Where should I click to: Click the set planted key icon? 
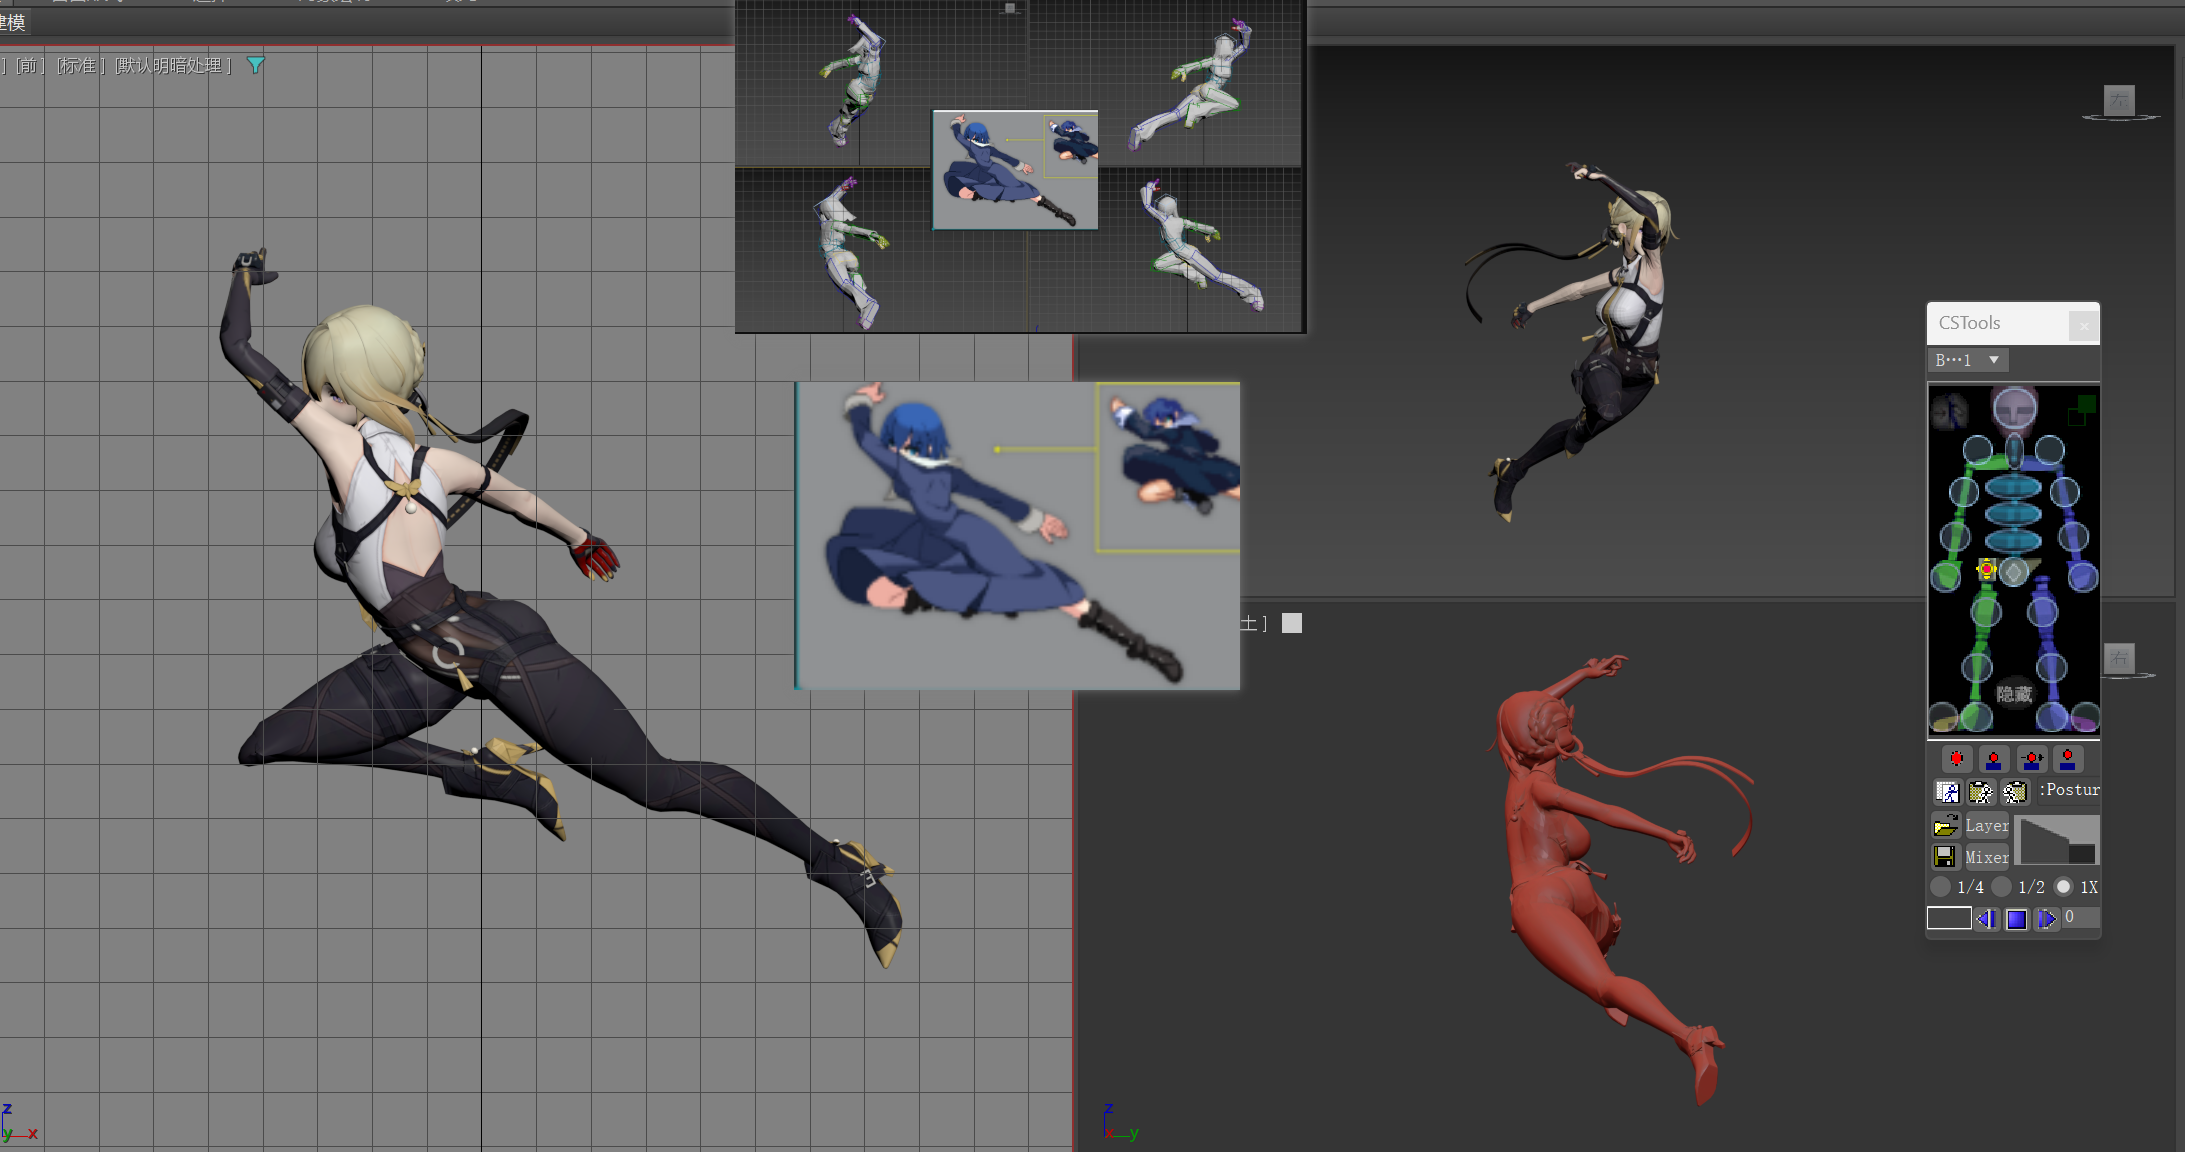point(1993,759)
